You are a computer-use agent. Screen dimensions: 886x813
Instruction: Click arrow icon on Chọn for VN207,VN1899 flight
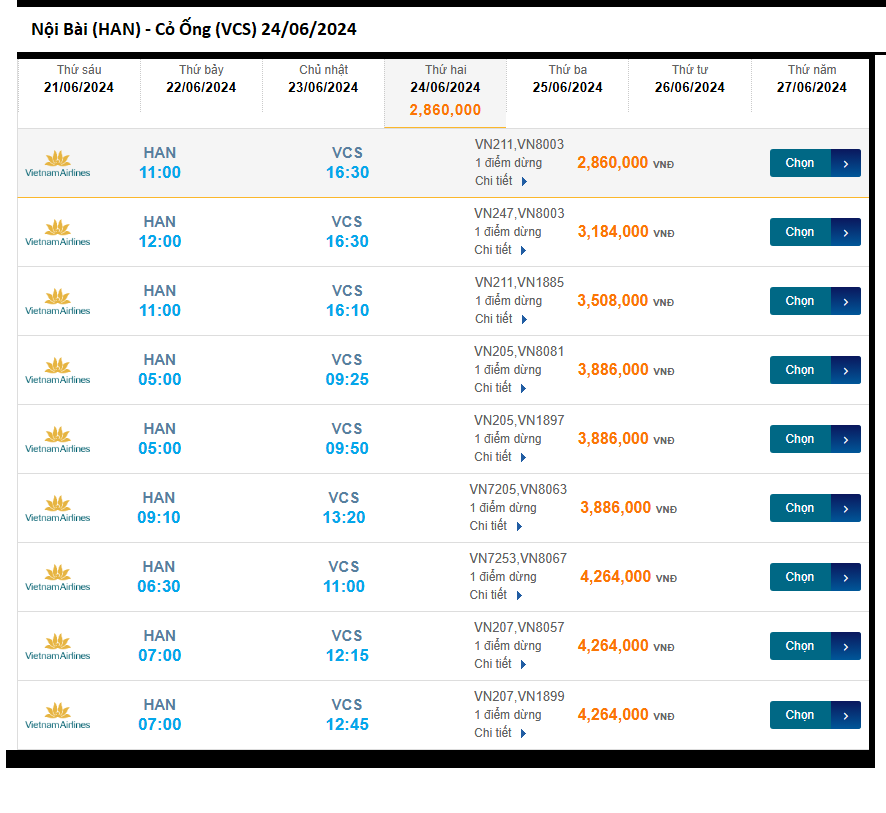(845, 715)
